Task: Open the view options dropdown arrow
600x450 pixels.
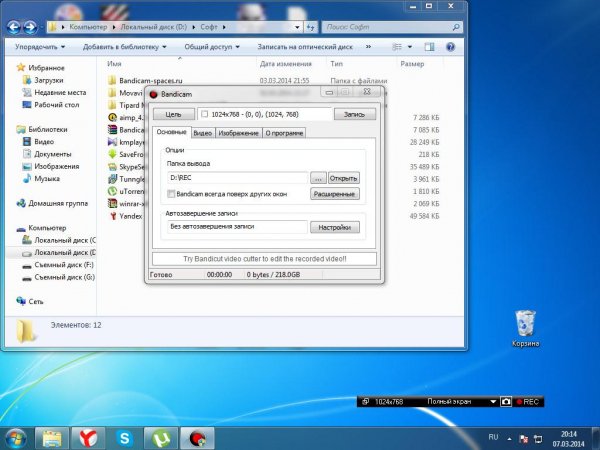Action: tap(410, 47)
